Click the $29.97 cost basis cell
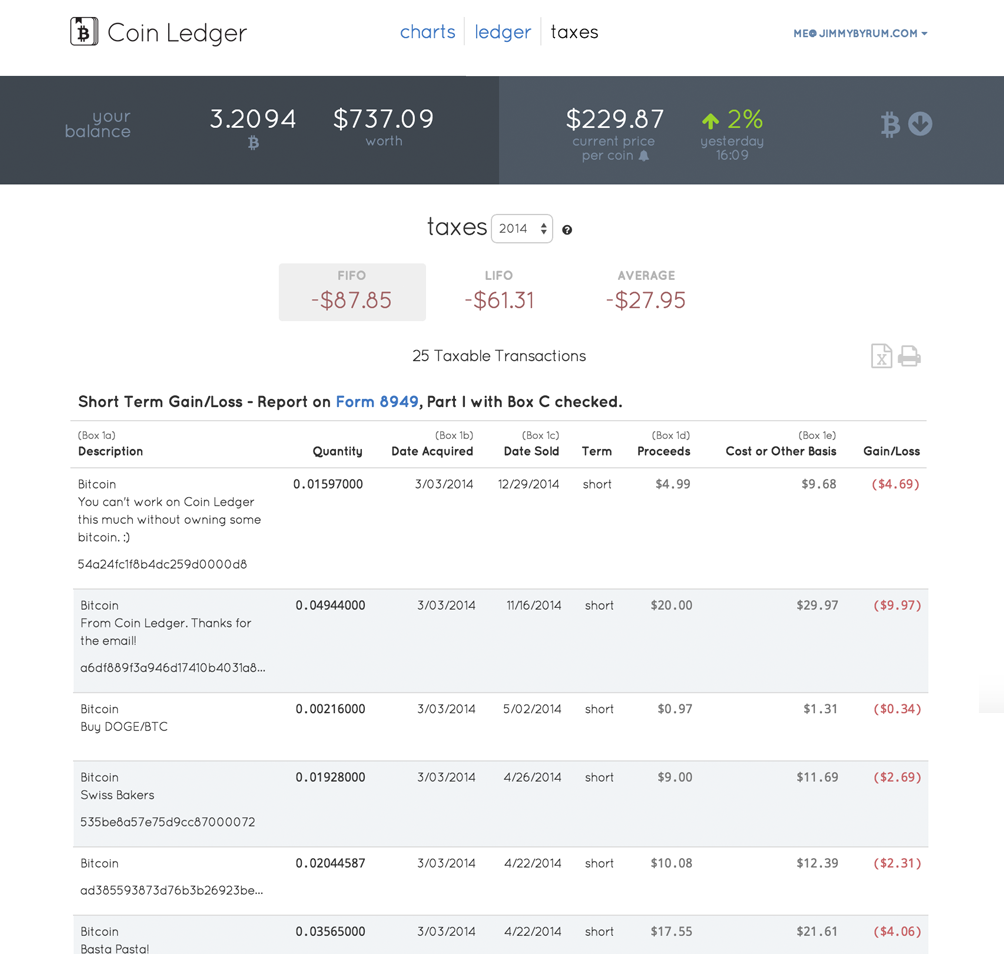This screenshot has width=1004, height=954. [x=817, y=605]
